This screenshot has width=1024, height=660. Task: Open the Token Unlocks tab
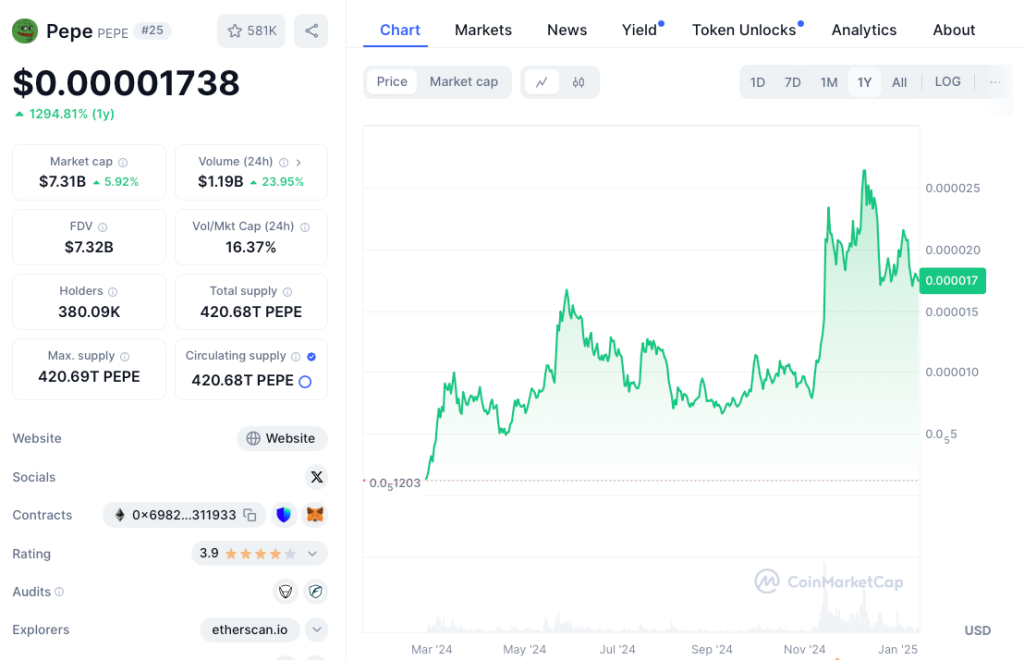point(744,30)
